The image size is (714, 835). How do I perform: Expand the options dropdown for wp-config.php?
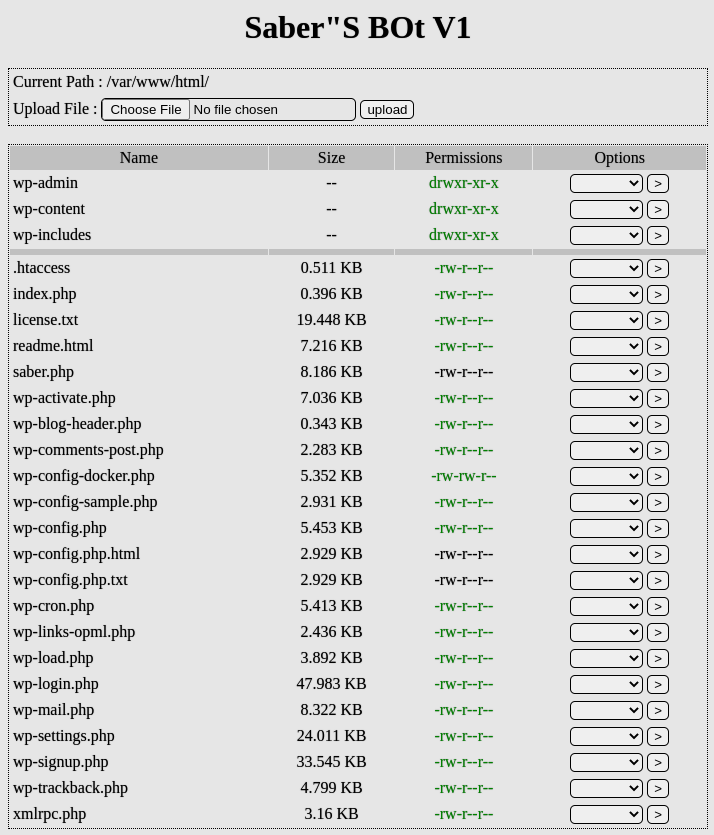[x=606, y=528]
